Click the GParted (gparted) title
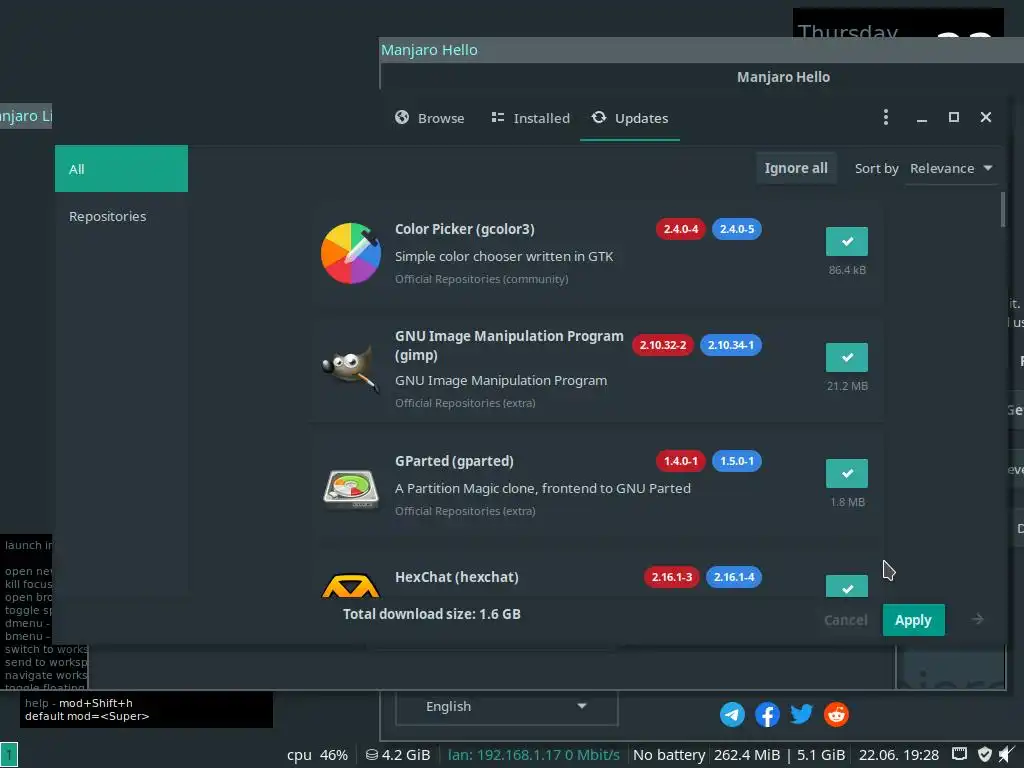 tap(455, 461)
